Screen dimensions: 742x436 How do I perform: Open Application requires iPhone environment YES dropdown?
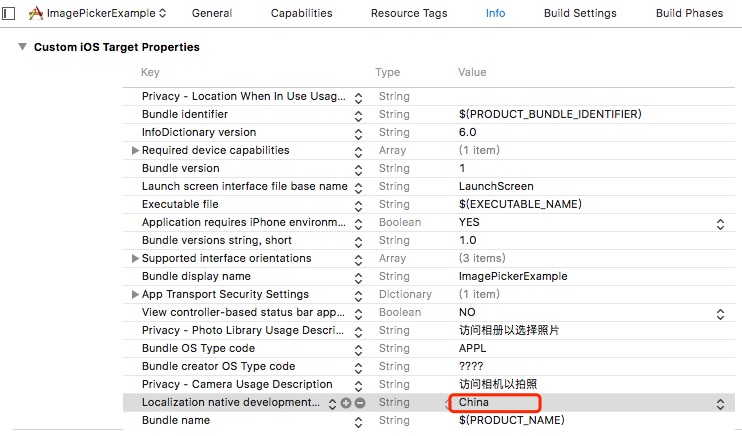point(720,223)
